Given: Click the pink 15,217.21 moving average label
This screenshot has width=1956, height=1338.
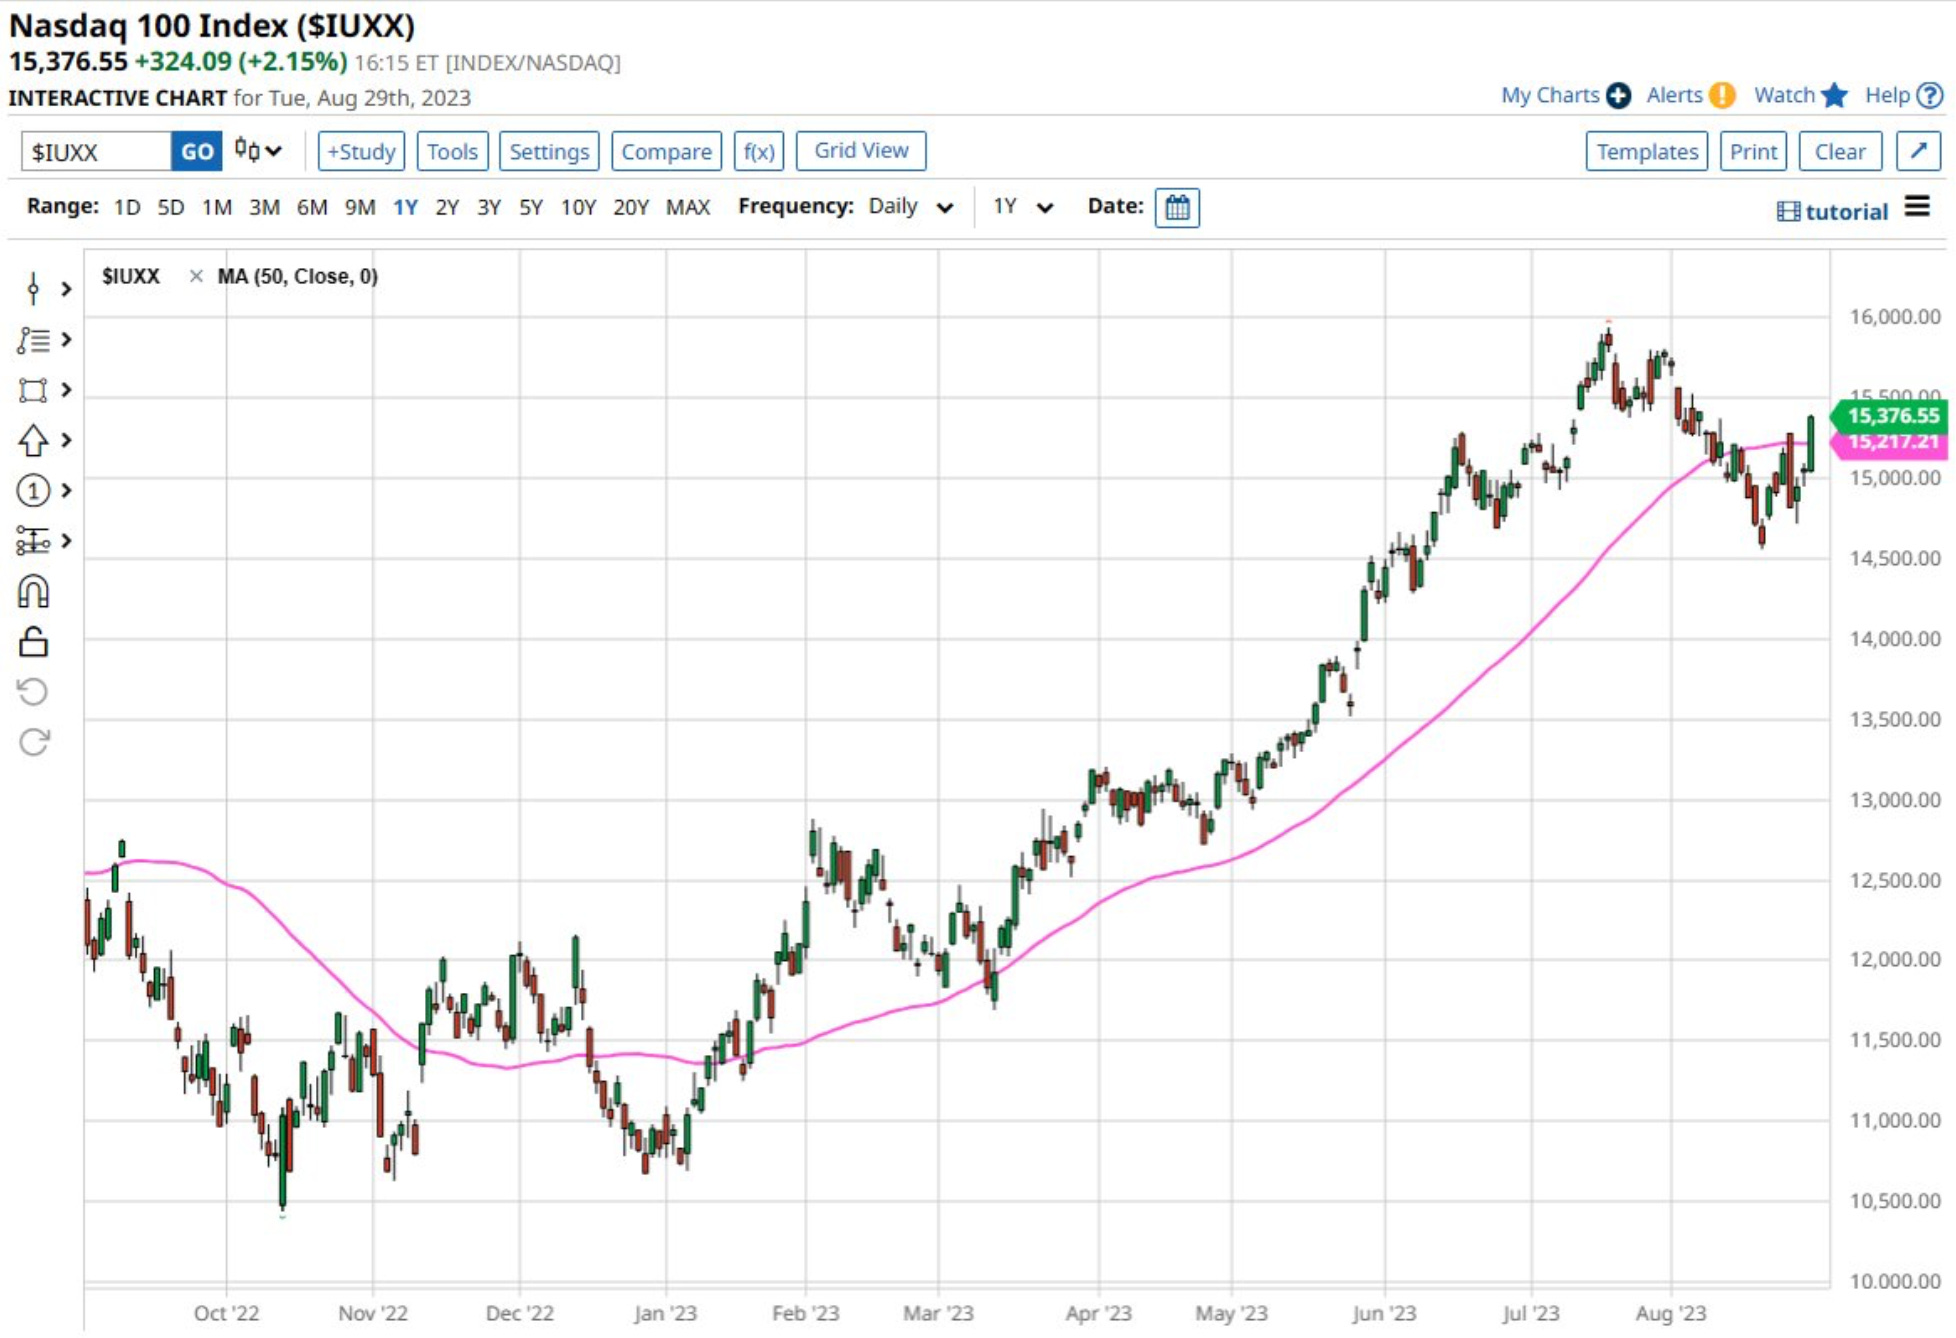Looking at the screenshot, I should pyautogui.click(x=1889, y=443).
